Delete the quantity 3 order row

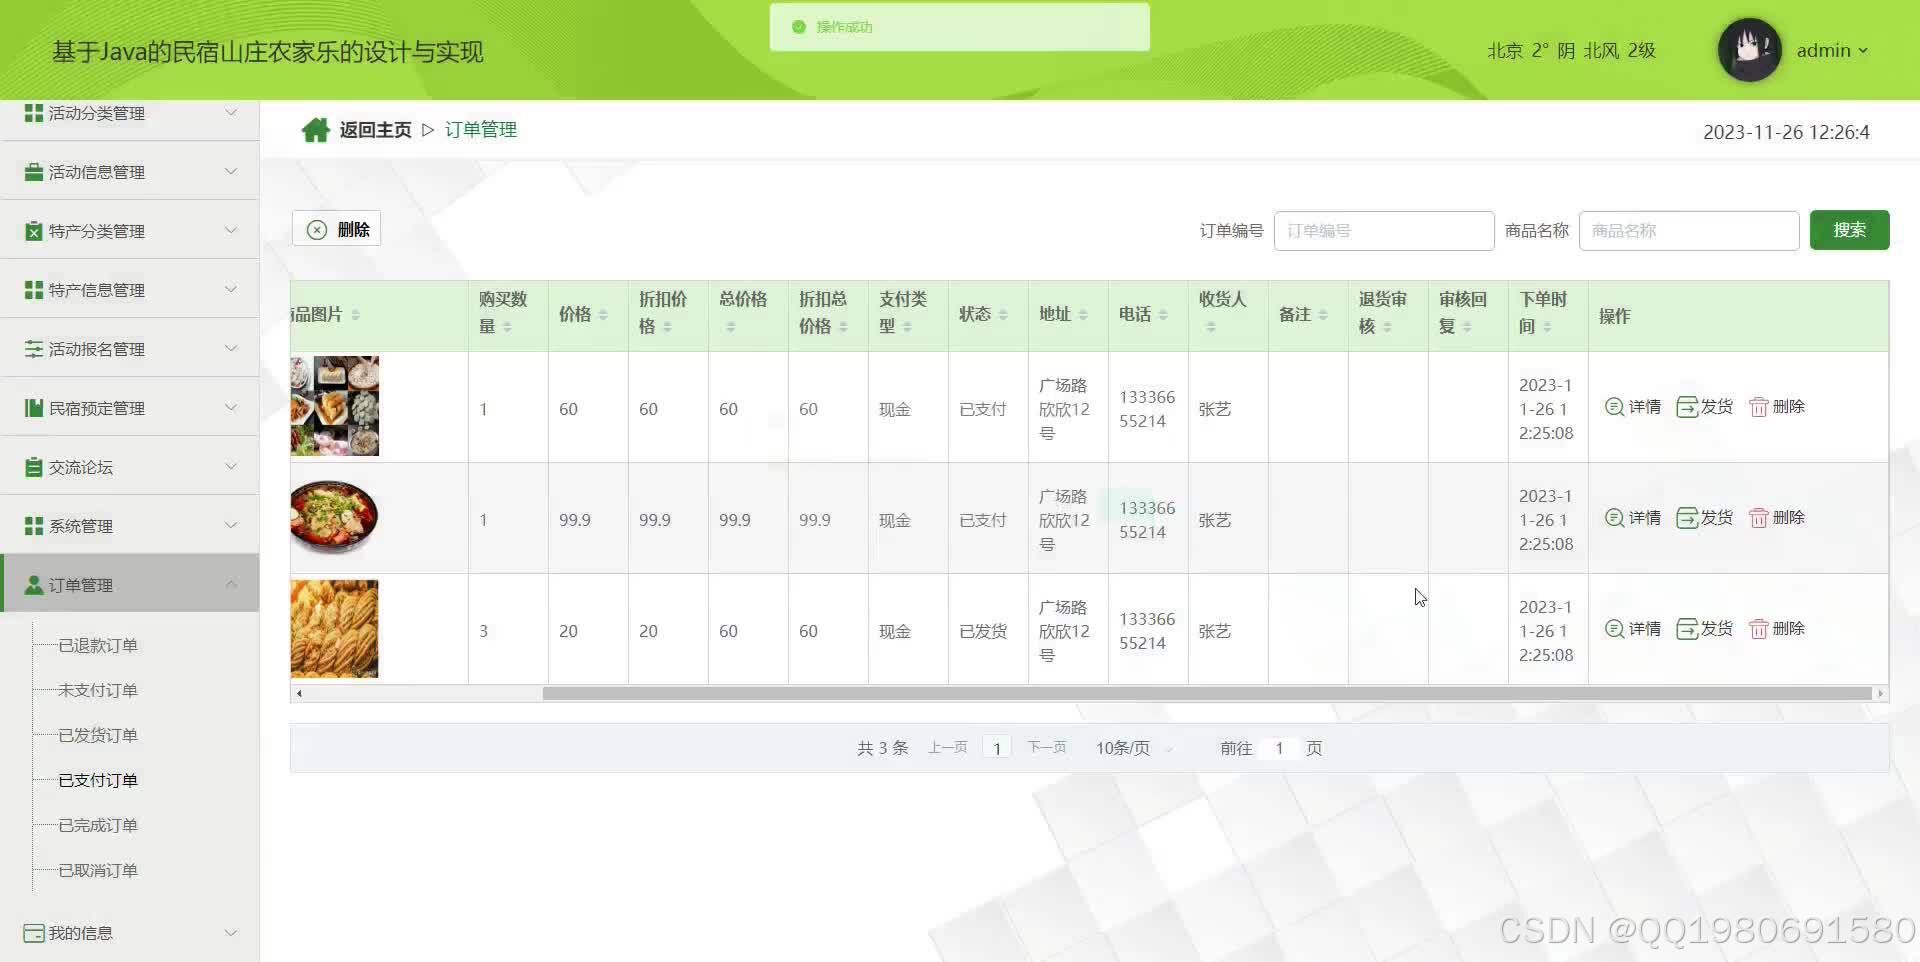pyautogui.click(x=1776, y=629)
